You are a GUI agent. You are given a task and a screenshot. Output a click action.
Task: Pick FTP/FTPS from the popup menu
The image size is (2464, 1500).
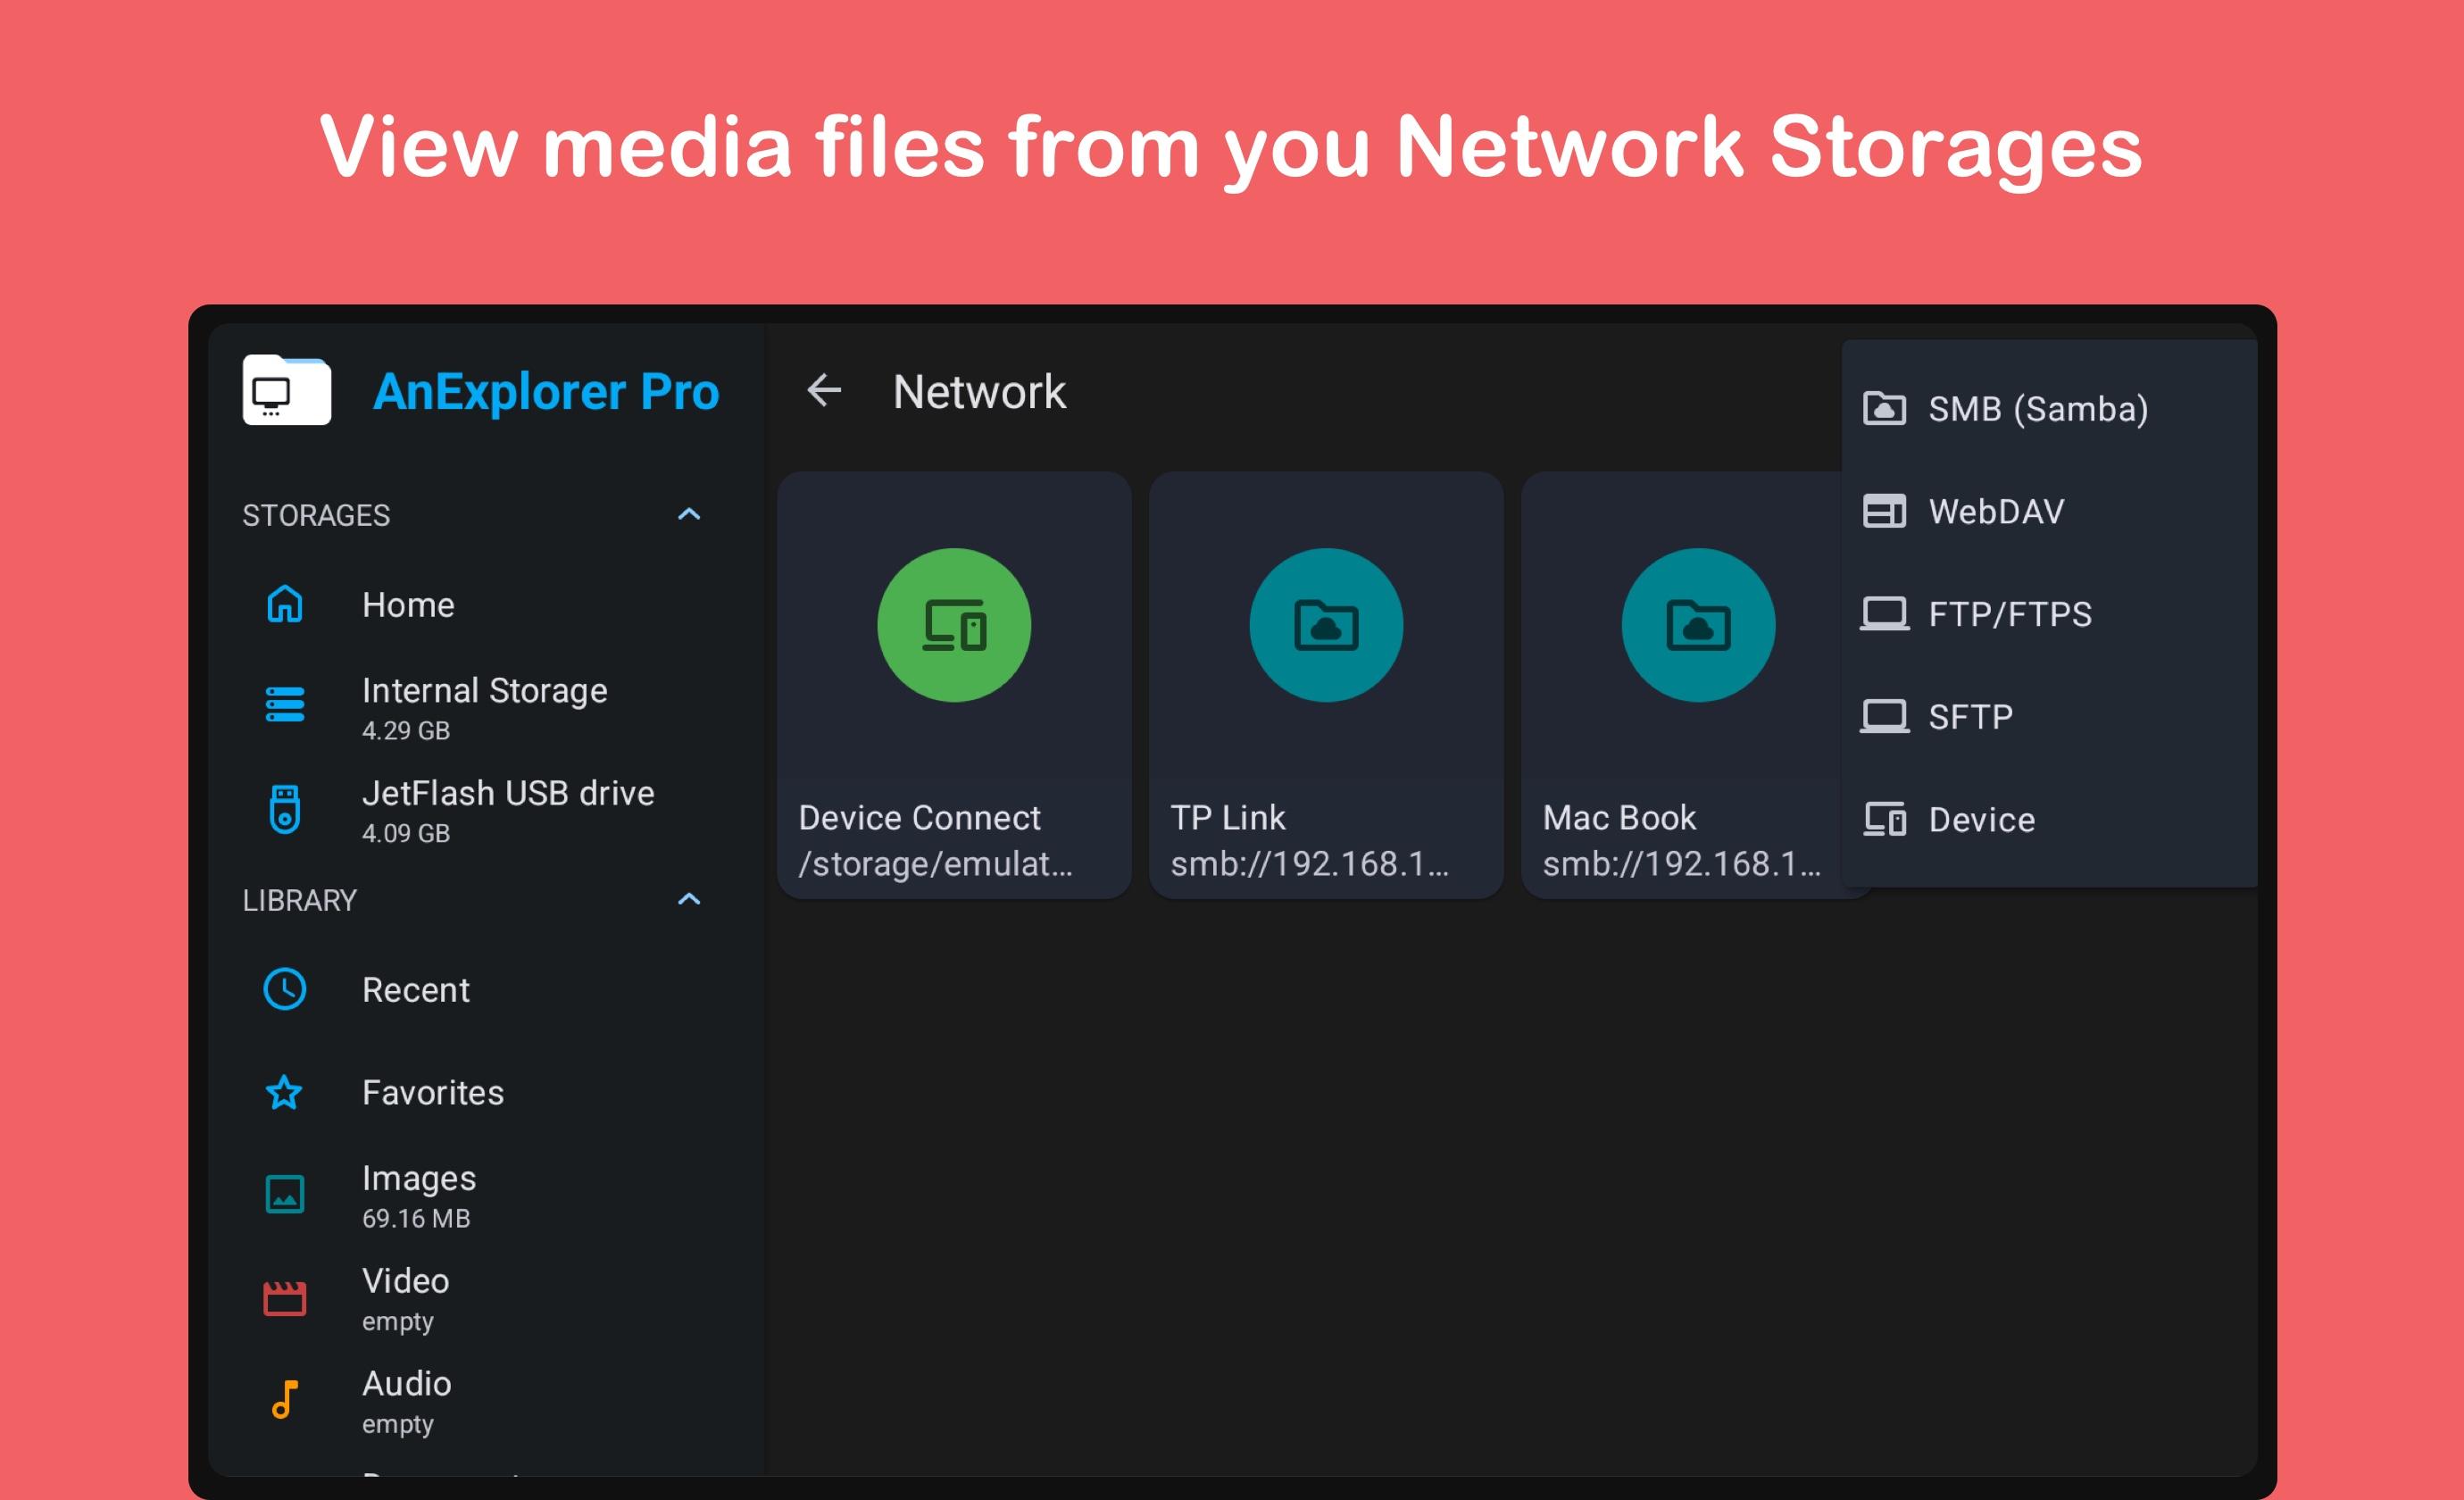[2008, 614]
